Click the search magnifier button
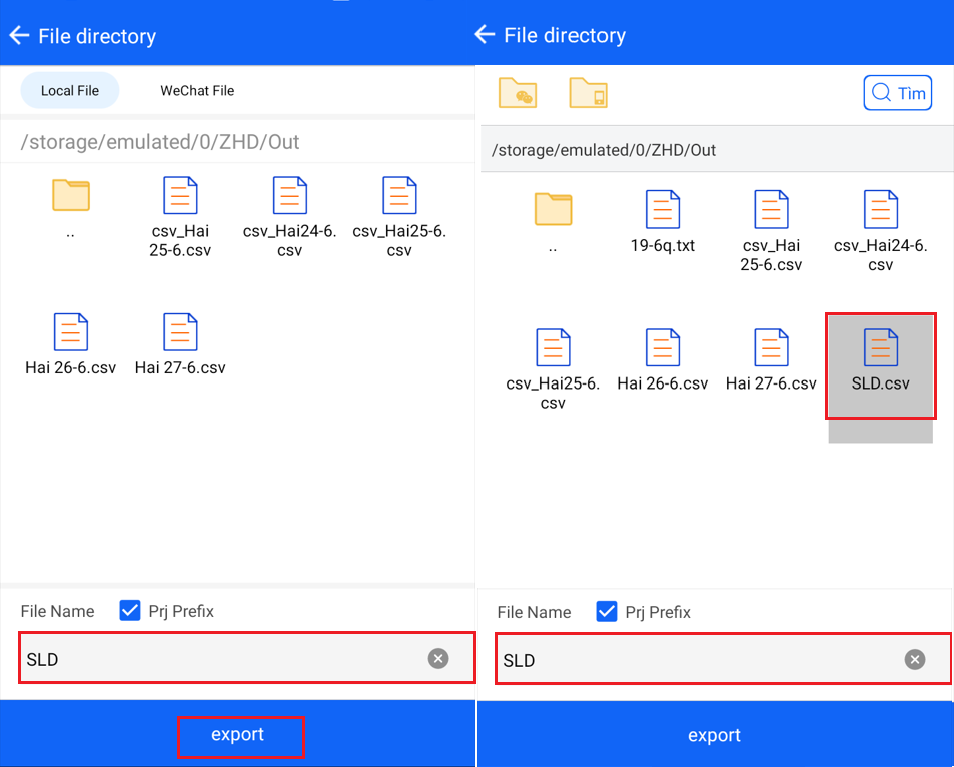Screen dimensions: 954x767 897,93
